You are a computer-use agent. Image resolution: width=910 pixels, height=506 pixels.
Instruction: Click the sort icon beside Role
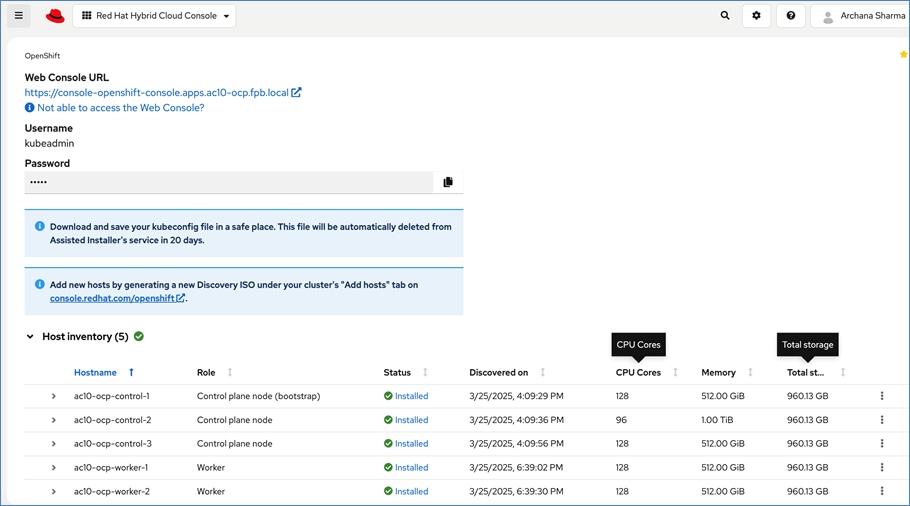tap(230, 373)
